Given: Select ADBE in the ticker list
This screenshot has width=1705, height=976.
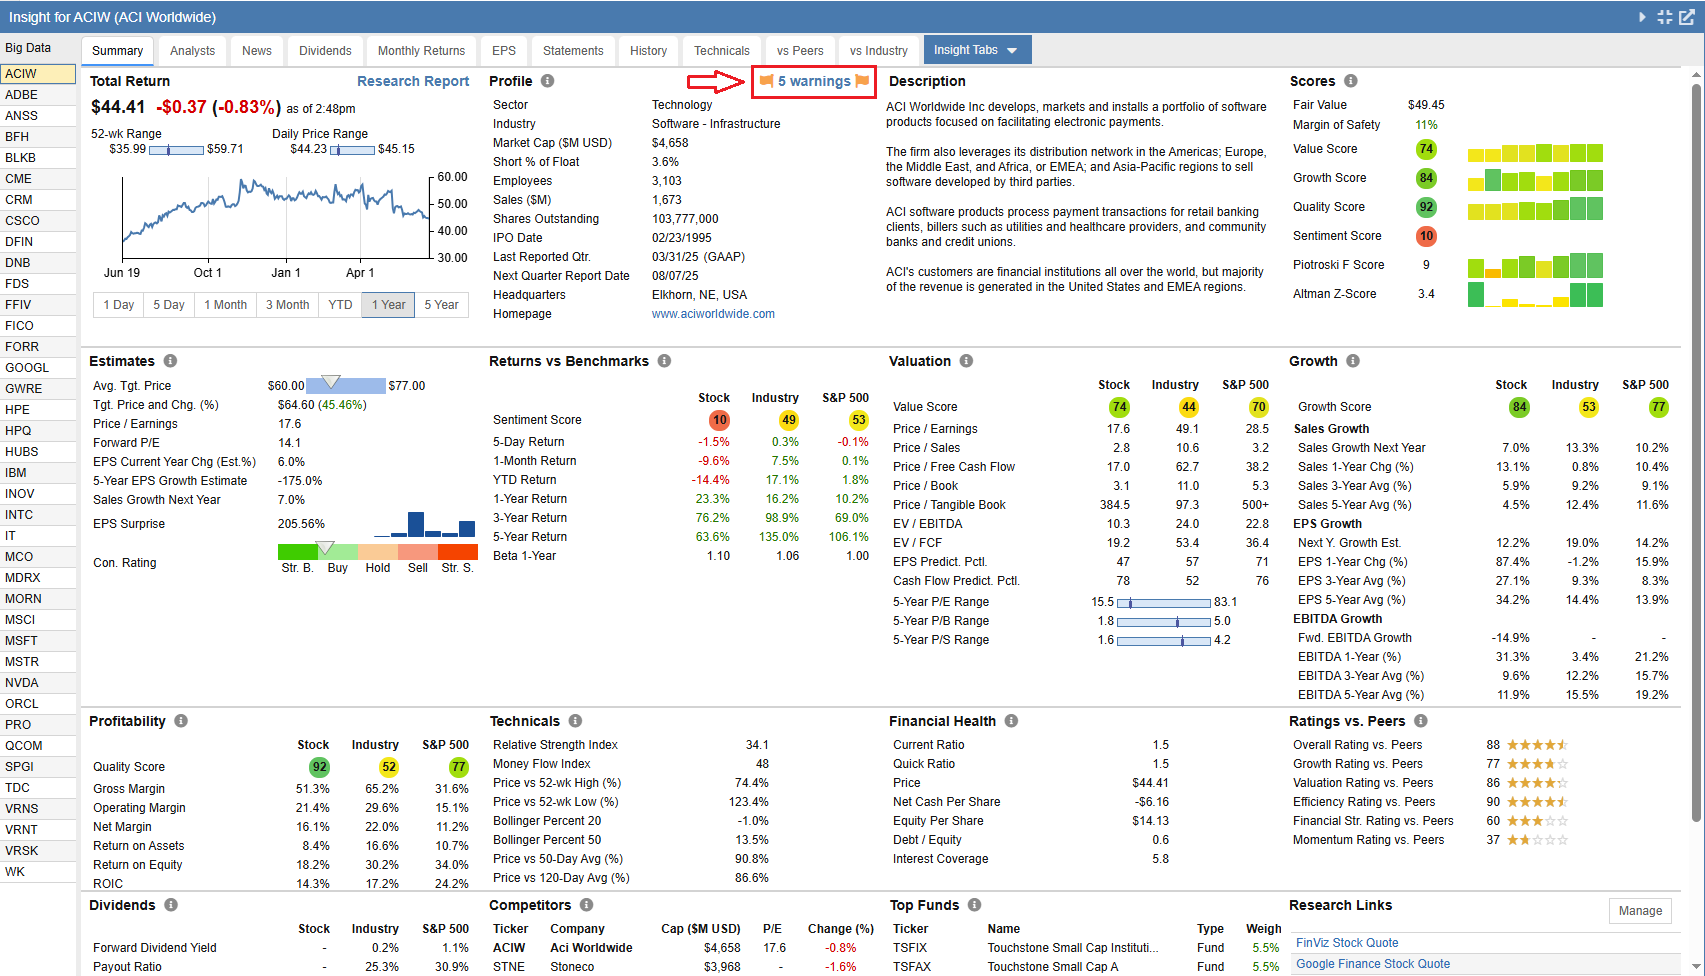Looking at the screenshot, I should coord(38,95).
